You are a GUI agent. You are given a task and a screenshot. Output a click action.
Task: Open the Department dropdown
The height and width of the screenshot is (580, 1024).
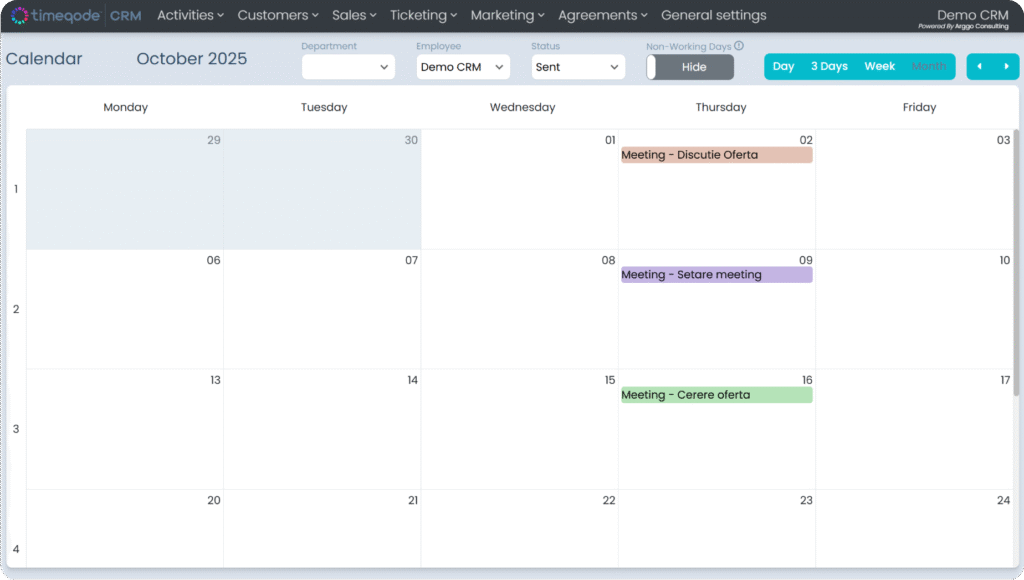coord(348,67)
